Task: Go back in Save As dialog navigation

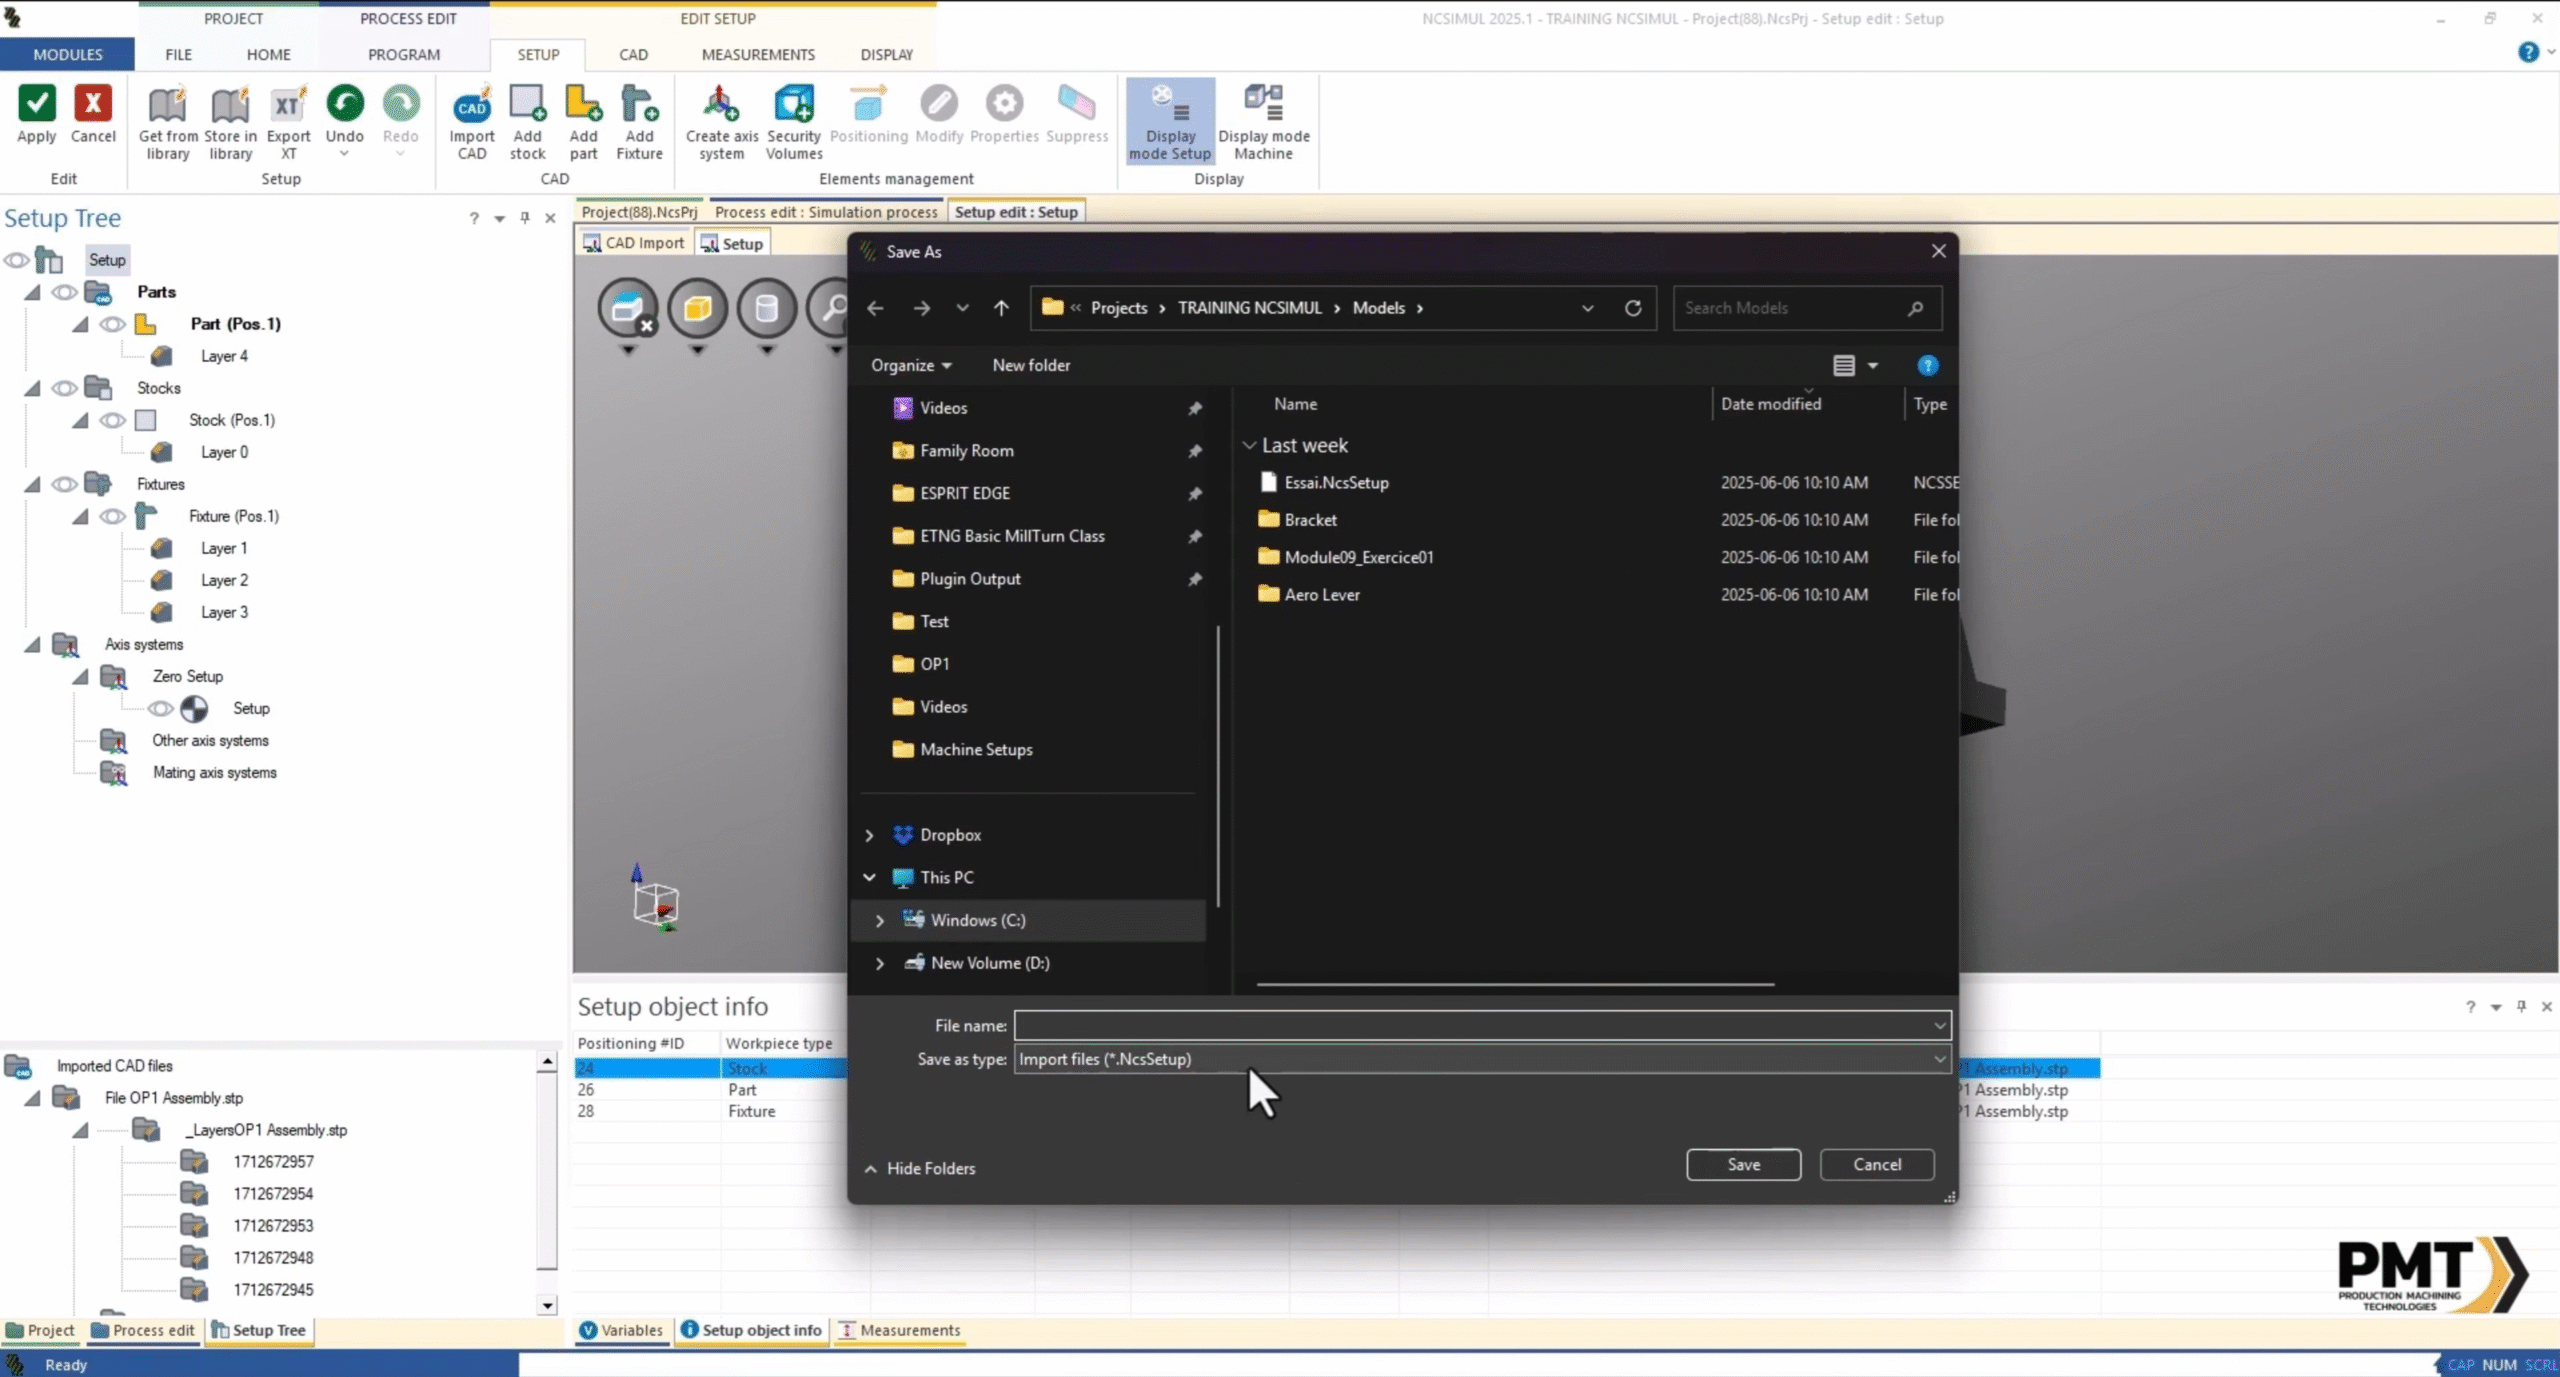Action: click(875, 308)
